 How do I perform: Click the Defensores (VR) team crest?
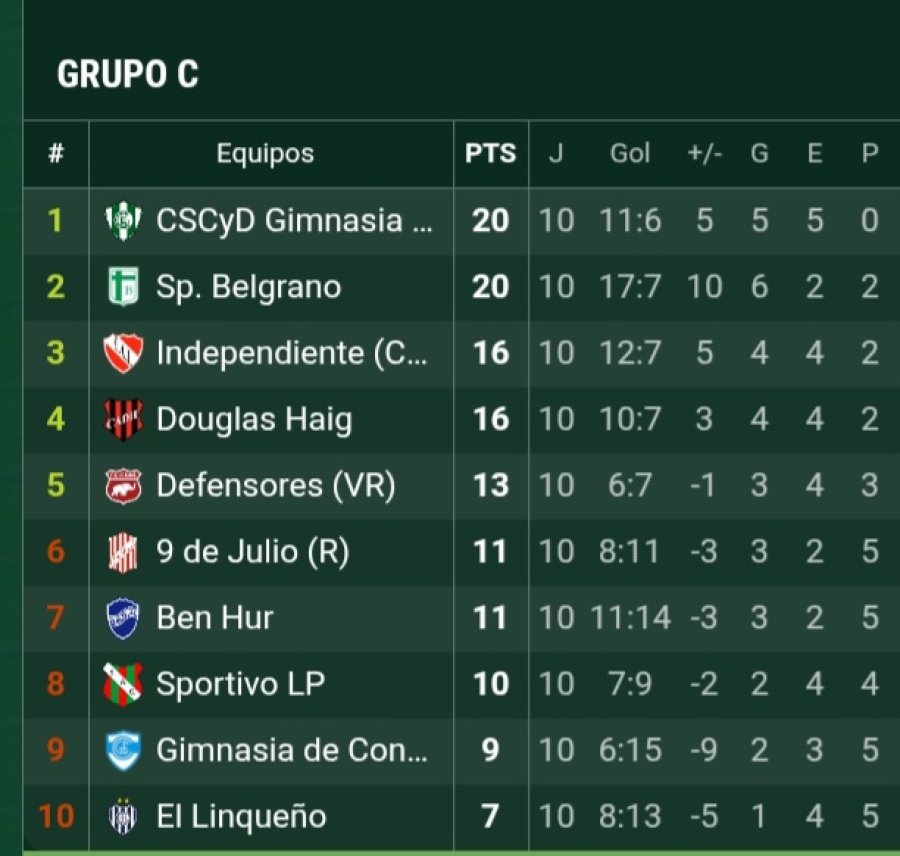[x=123, y=485]
